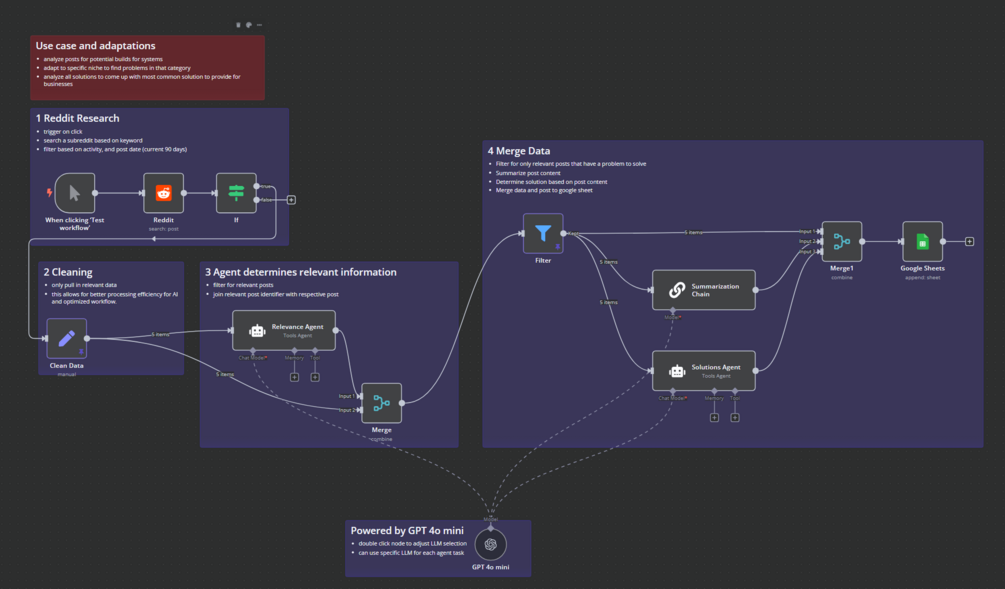Viewport: 1005px width, 589px height.
Task: Click 'analyze posts for potential builds for systems' text
Action: click(x=103, y=59)
